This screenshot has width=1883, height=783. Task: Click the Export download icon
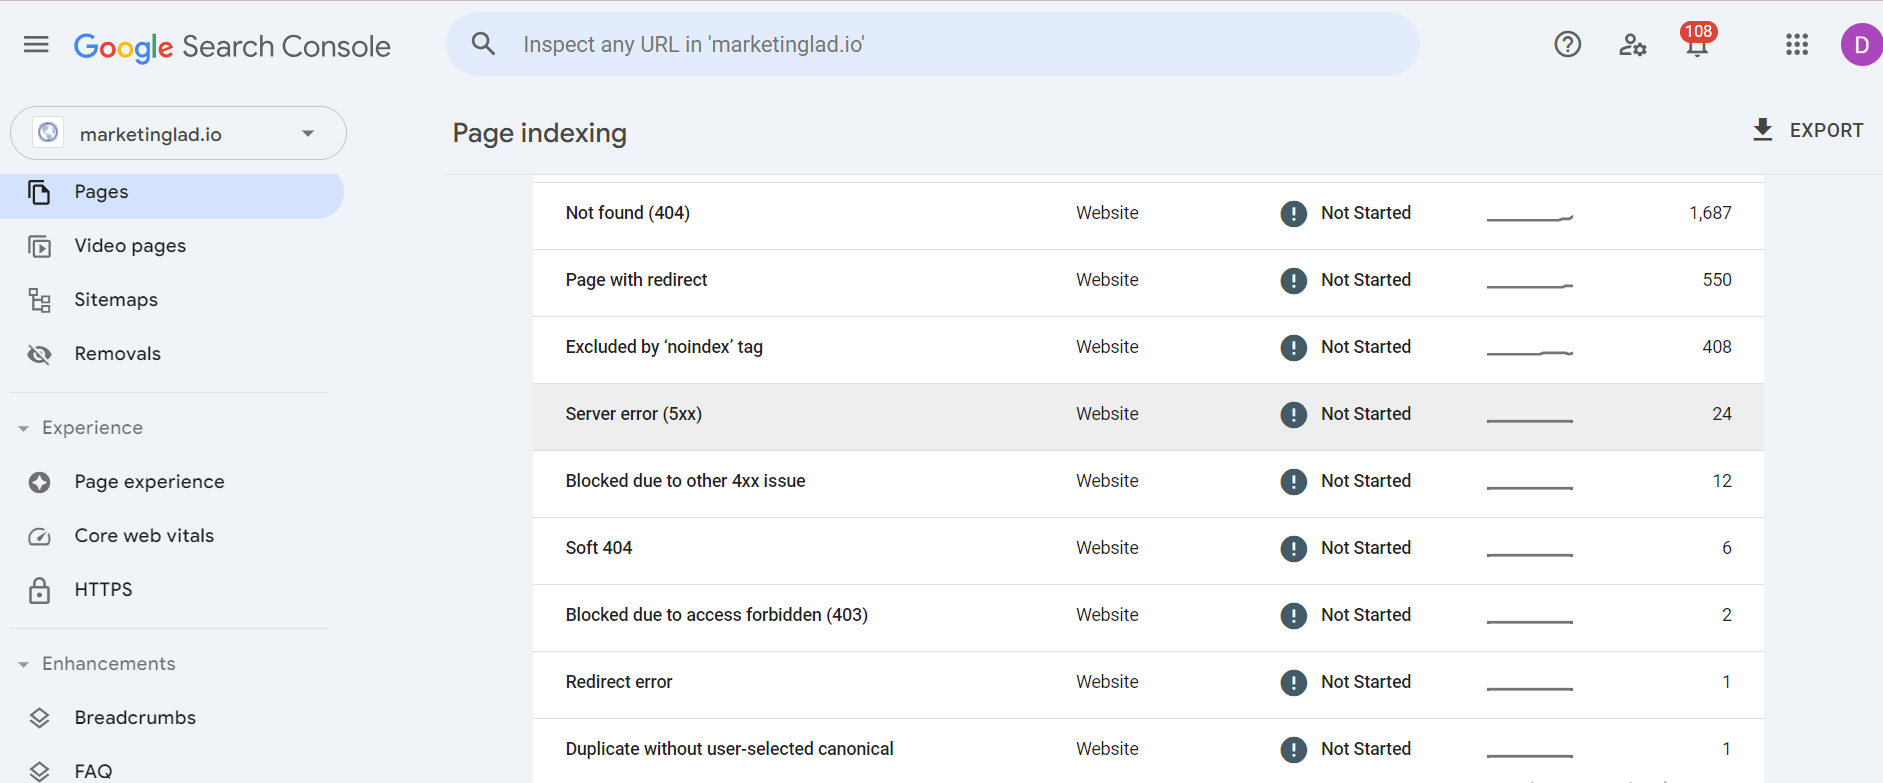tap(1763, 130)
